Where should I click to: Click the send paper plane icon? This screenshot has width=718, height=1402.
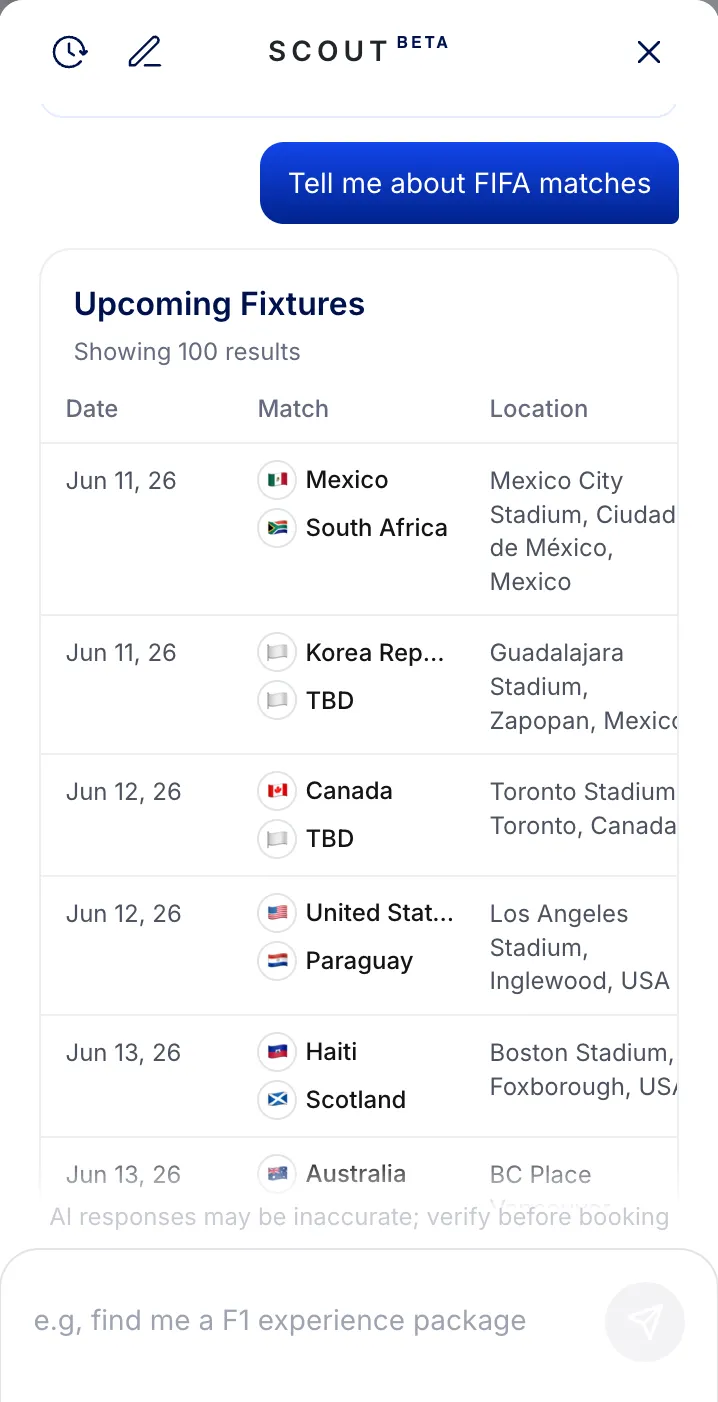pyautogui.click(x=645, y=1322)
